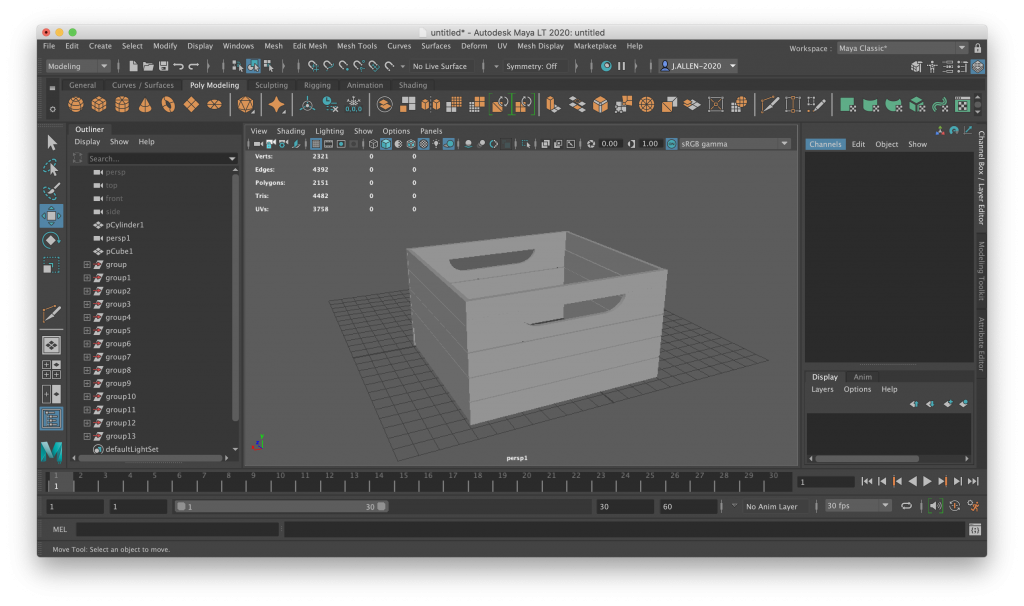The width and height of the screenshot is (1024, 606).
Task: Pick the Lasso selection tool
Action: click(x=51, y=166)
